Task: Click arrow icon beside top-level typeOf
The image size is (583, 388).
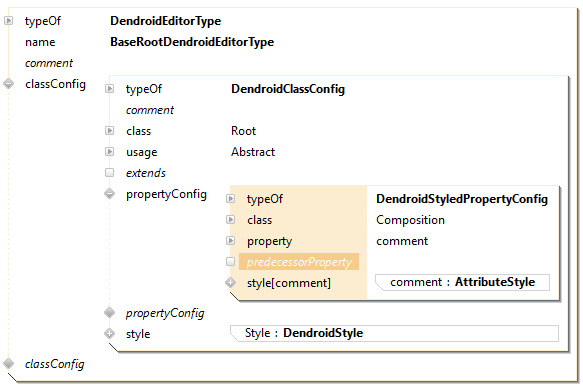Action: (x=9, y=20)
